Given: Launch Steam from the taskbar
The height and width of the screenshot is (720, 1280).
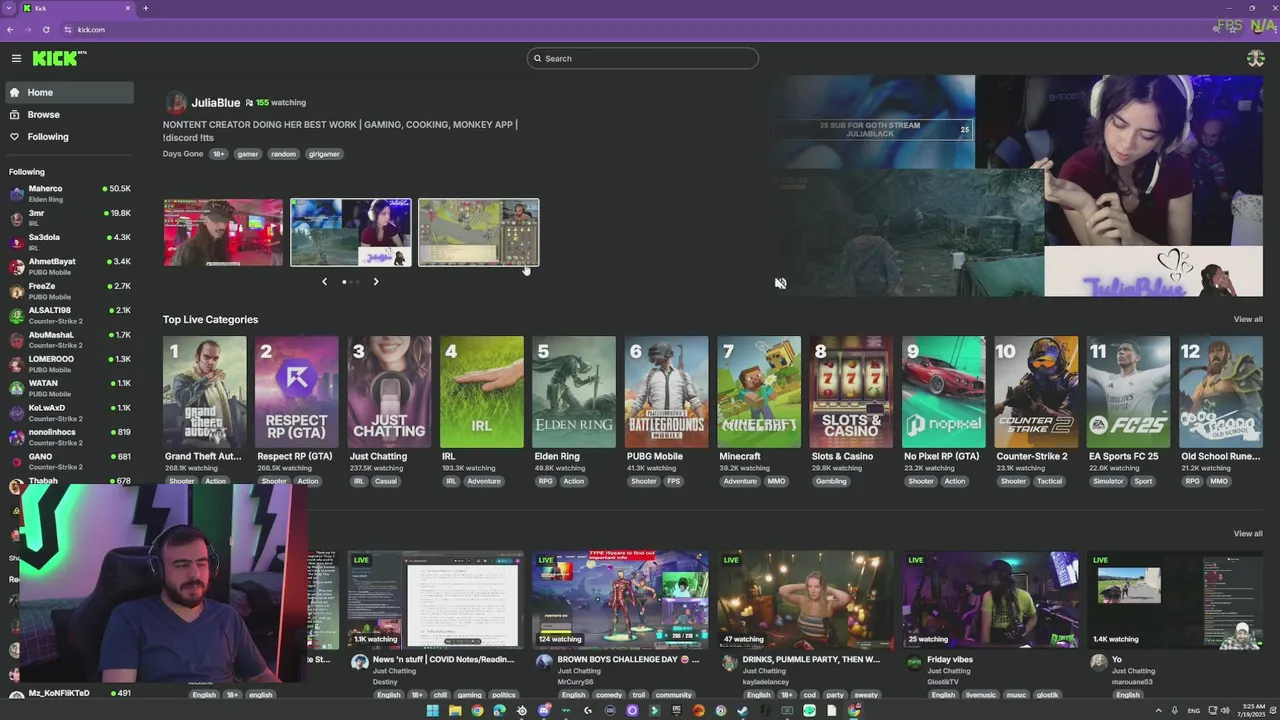Looking at the screenshot, I should click(x=742, y=710).
